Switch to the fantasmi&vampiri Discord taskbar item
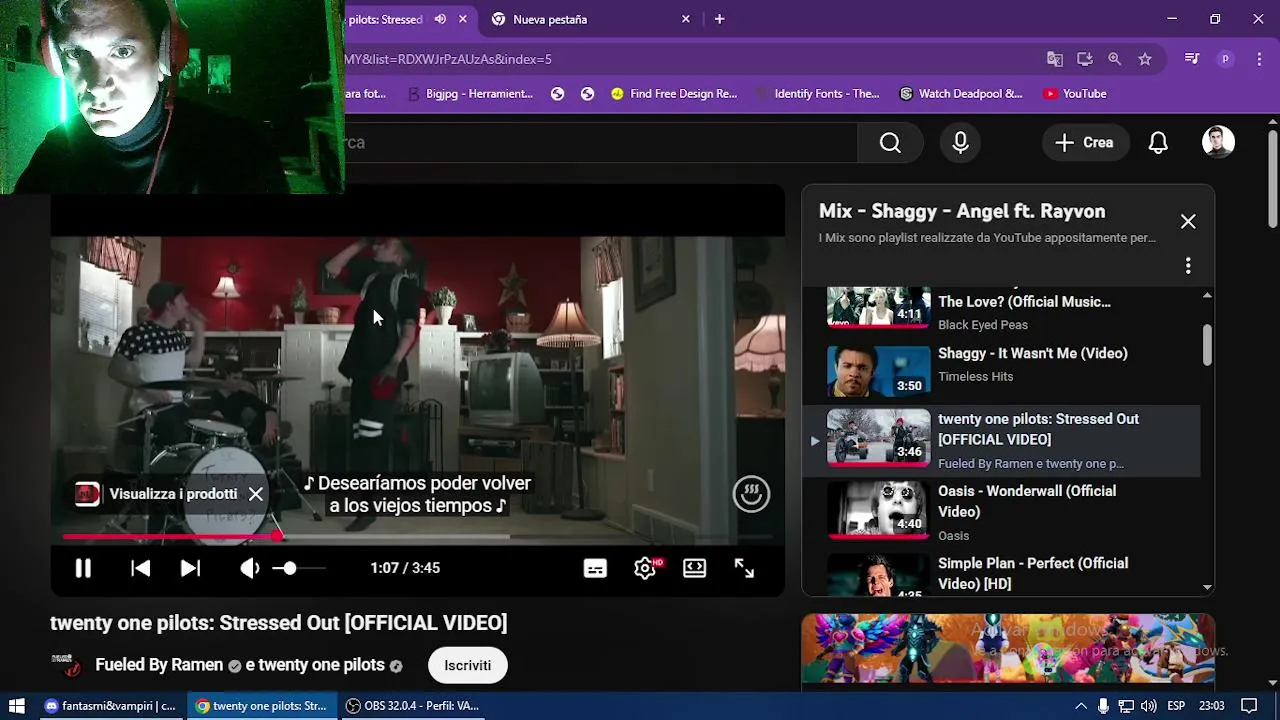 point(110,706)
